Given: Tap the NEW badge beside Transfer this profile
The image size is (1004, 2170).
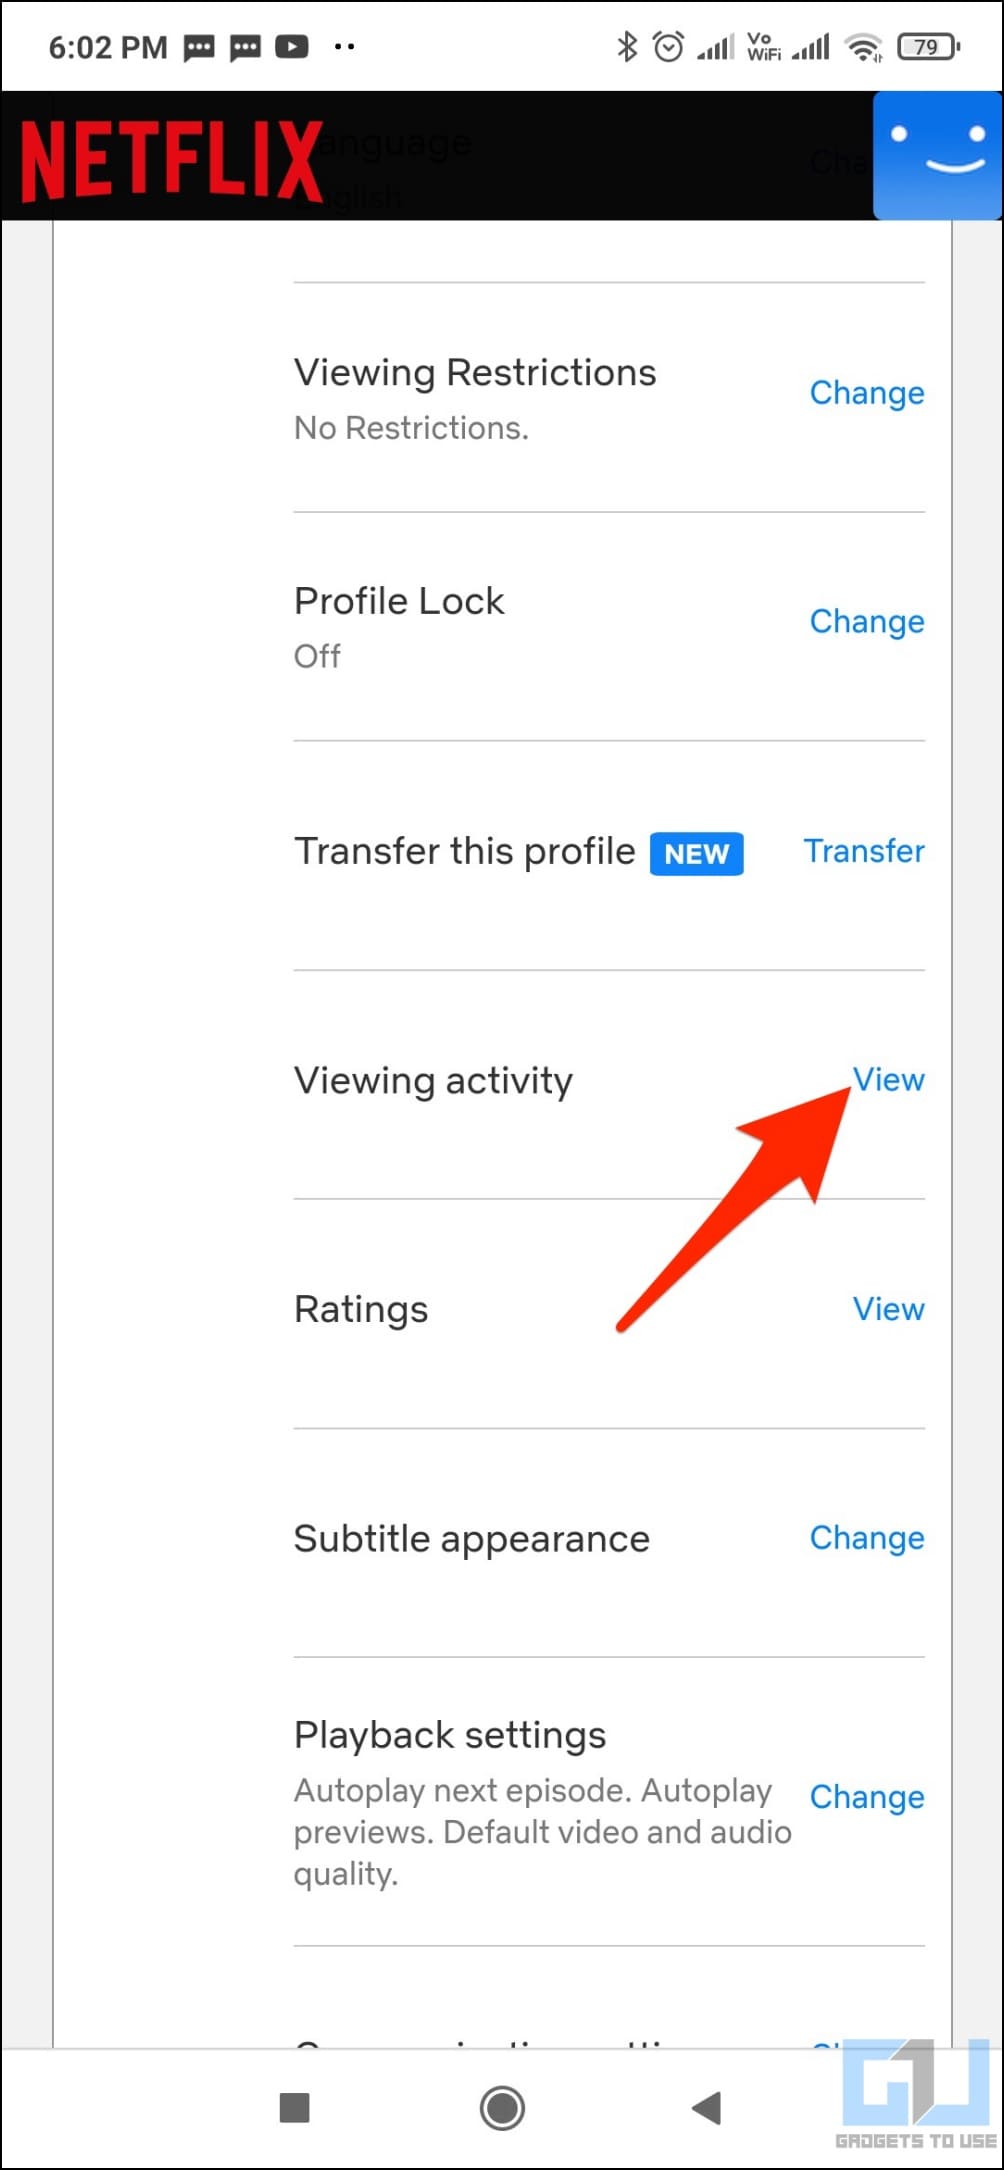Looking at the screenshot, I should [x=696, y=854].
